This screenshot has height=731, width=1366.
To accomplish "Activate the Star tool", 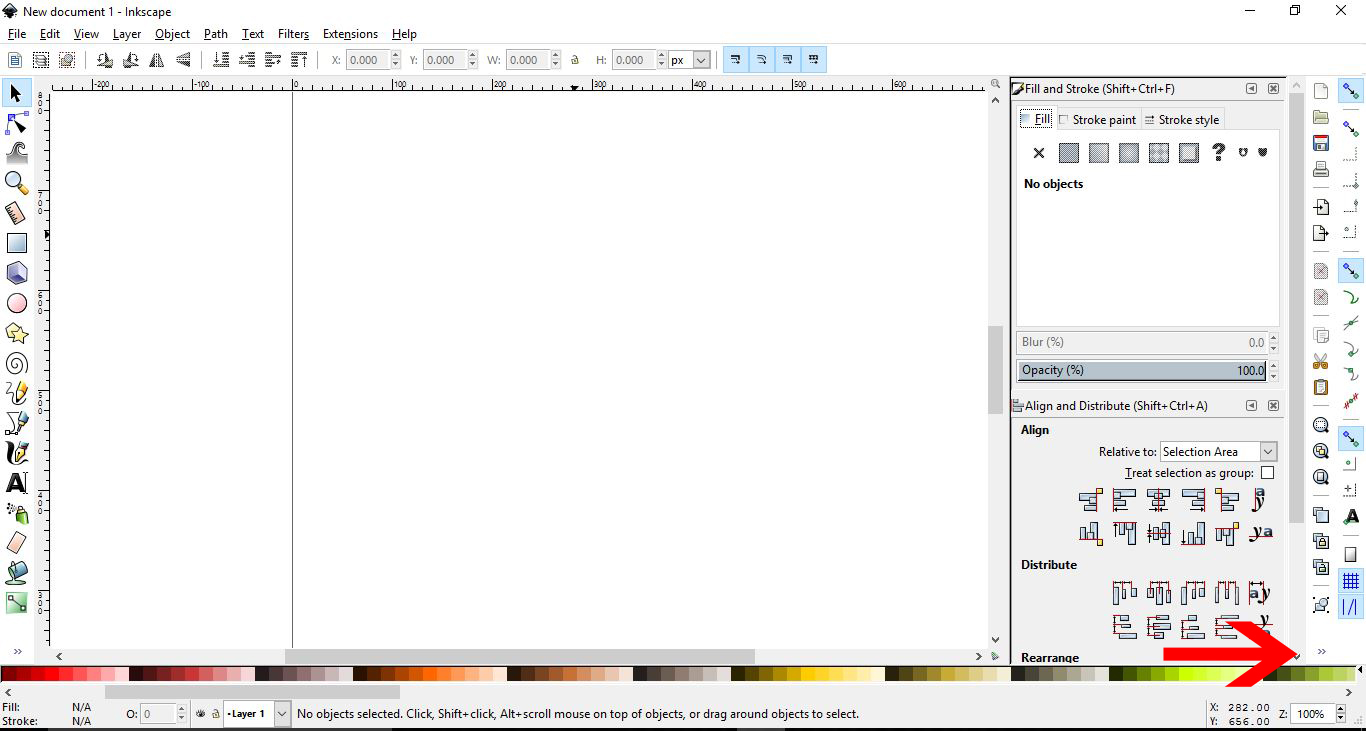I will [x=15, y=332].
